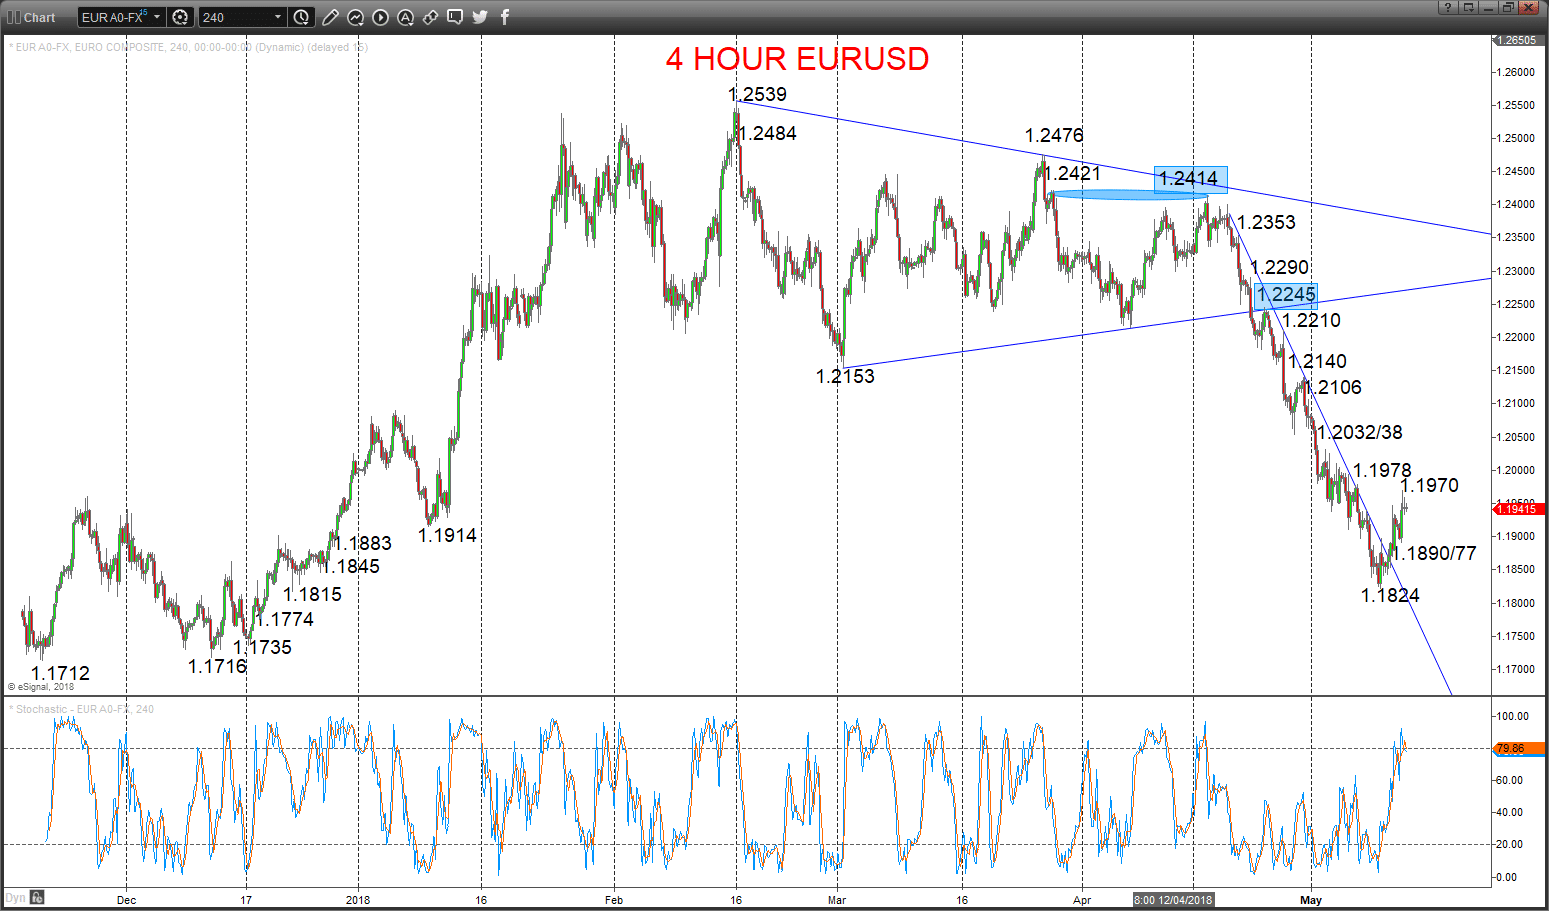The height and width of the screenshot is (911, 1549).
Task: Click the May label on time axis
Action: pyautogui.click(x=1311, y=900)
